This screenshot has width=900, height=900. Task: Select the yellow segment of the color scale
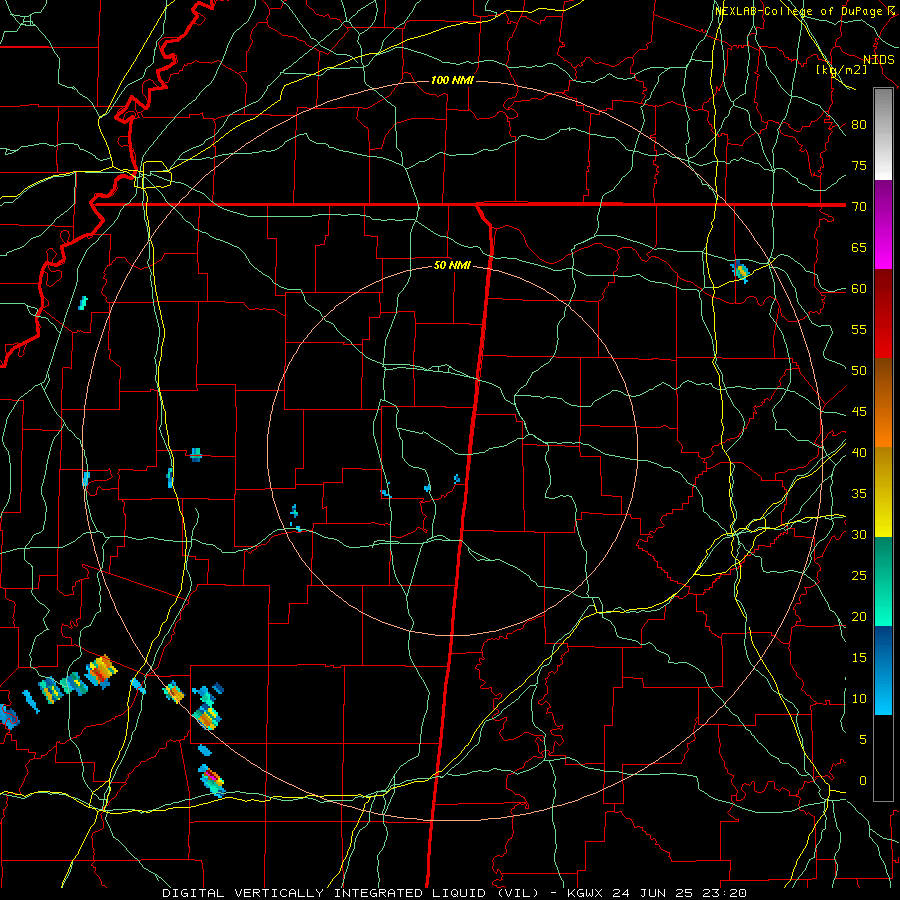point(883,492)
